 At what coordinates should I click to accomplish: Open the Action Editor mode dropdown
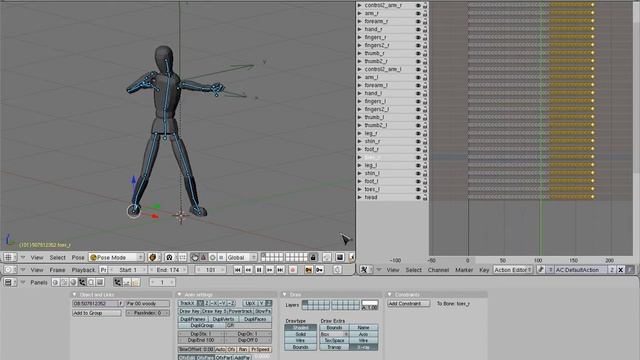pos(513,270)
